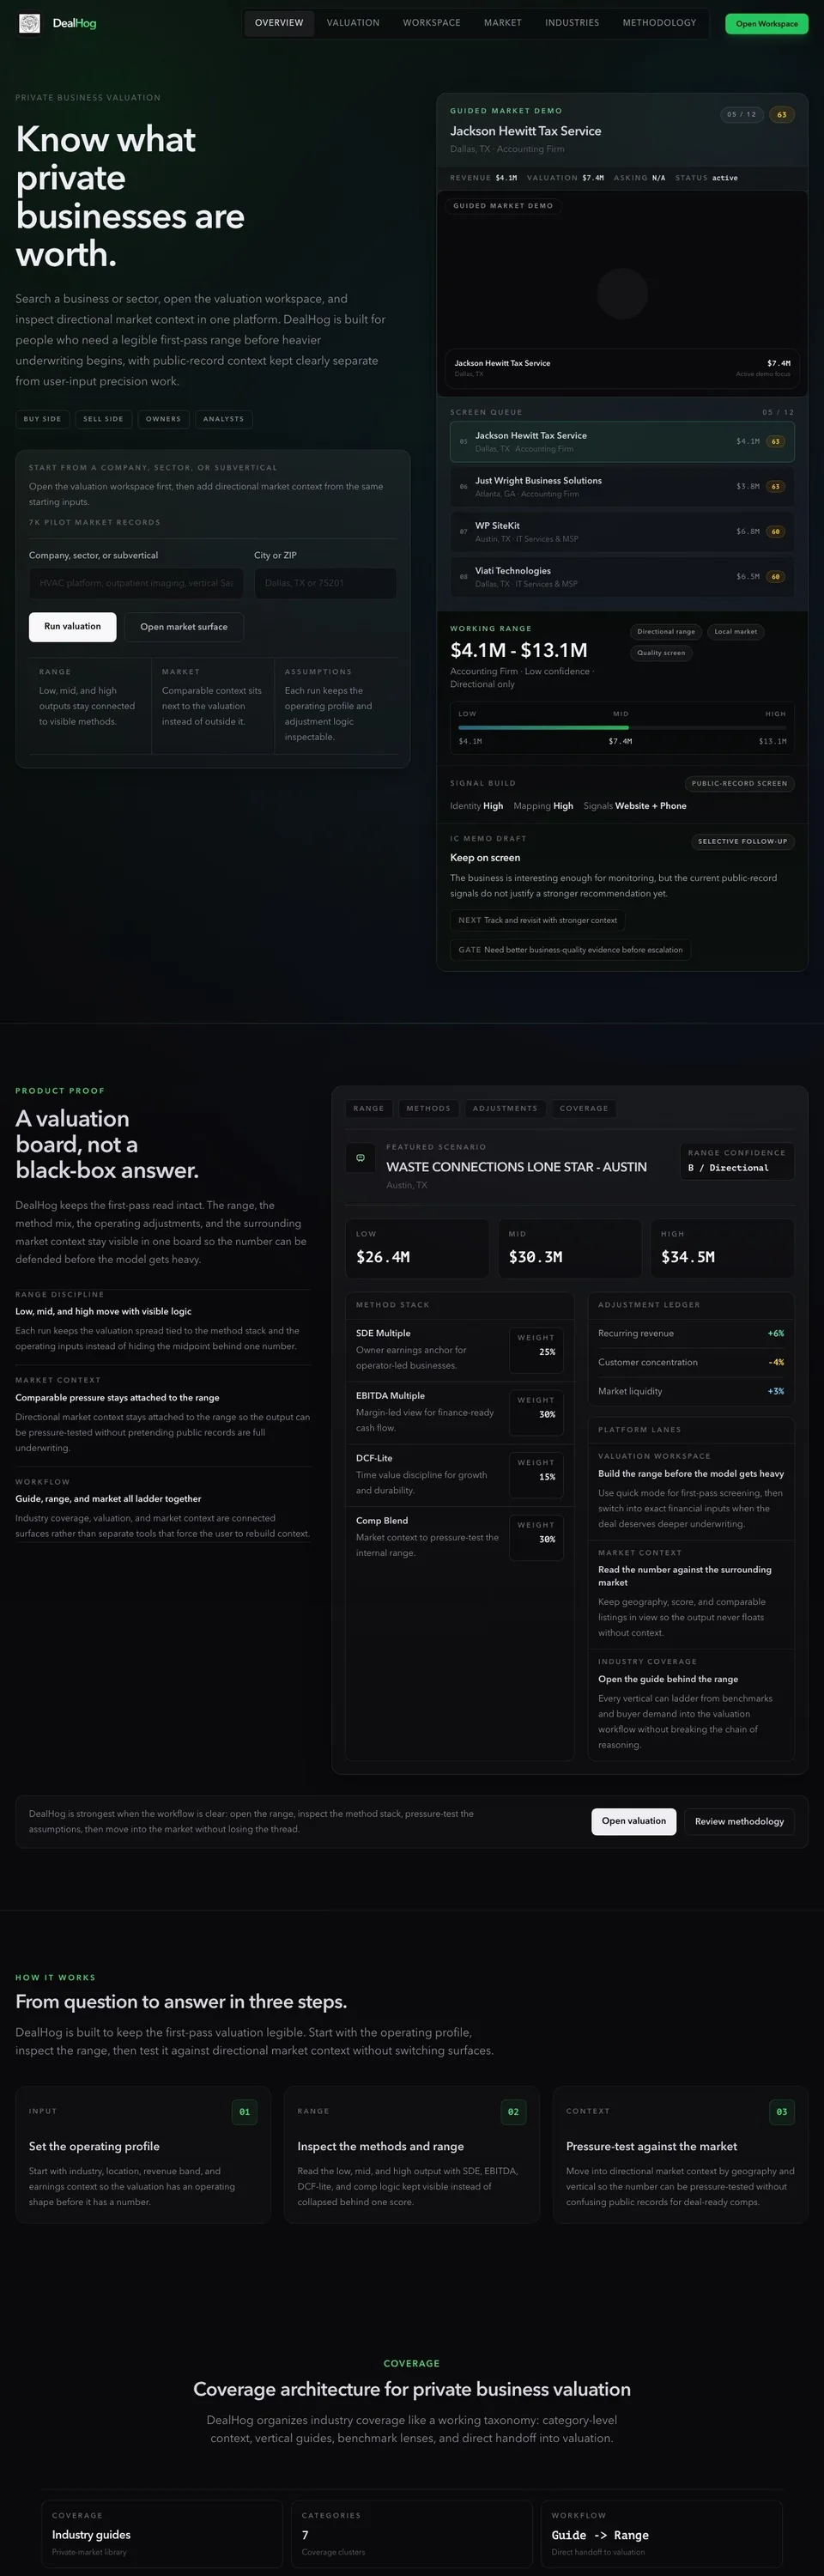Click the 01 badge in the Input step card
This screenshot has height=2576, width=824.
(244, 2111)
